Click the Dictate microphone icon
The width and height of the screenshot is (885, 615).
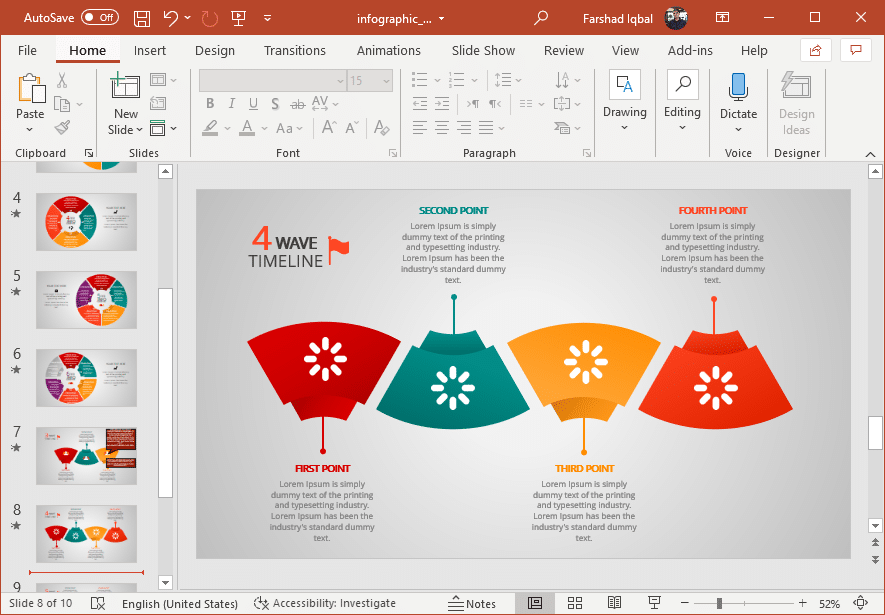tap(738, 87)
